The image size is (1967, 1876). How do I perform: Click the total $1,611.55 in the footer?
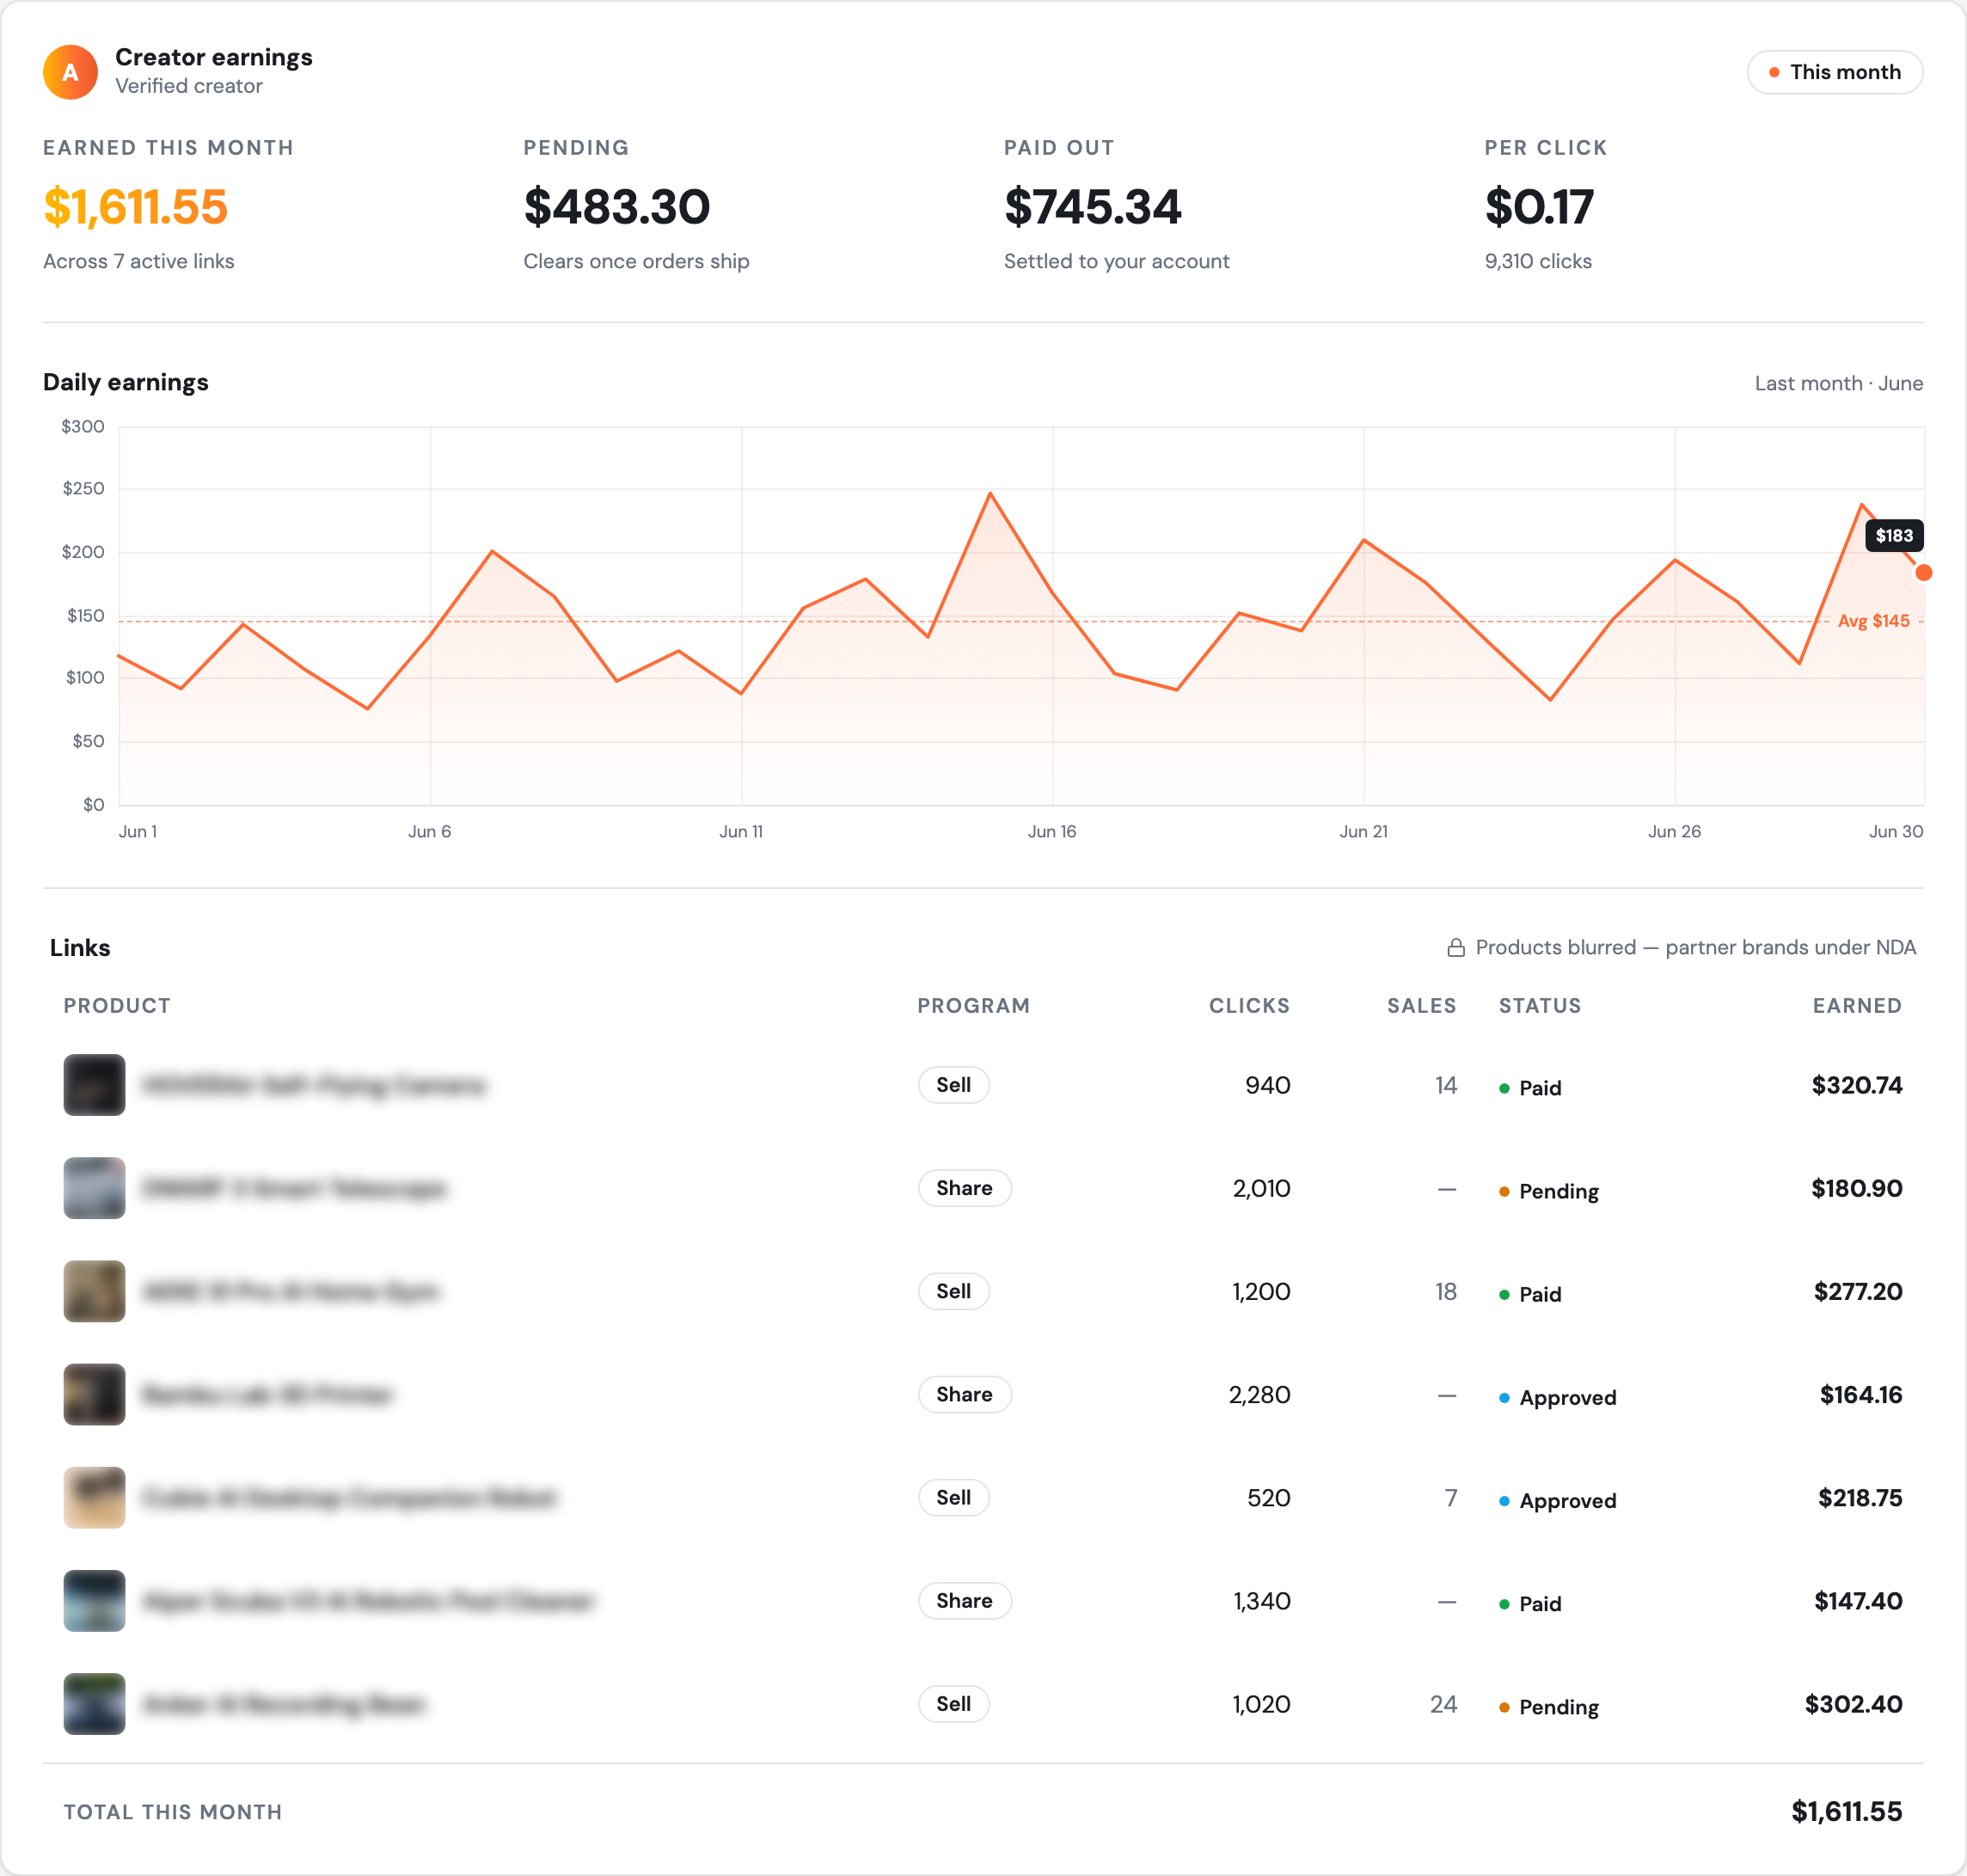tap(1846, 1811)
